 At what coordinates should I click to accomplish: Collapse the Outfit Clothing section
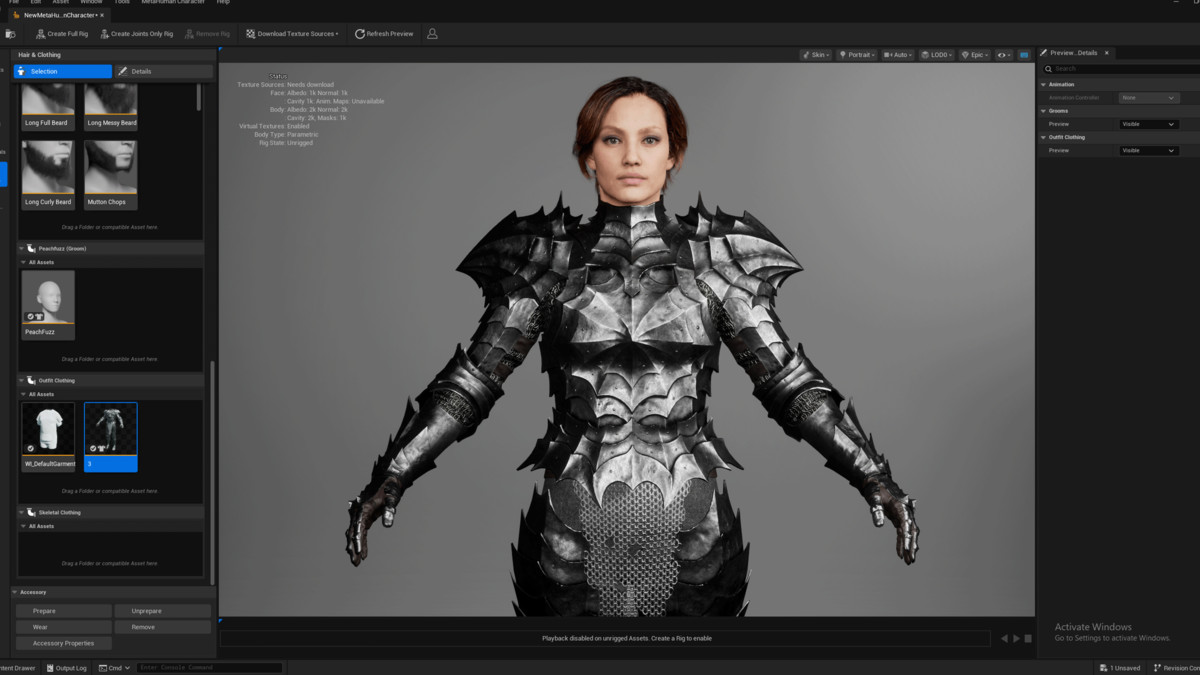coord(23,380)
